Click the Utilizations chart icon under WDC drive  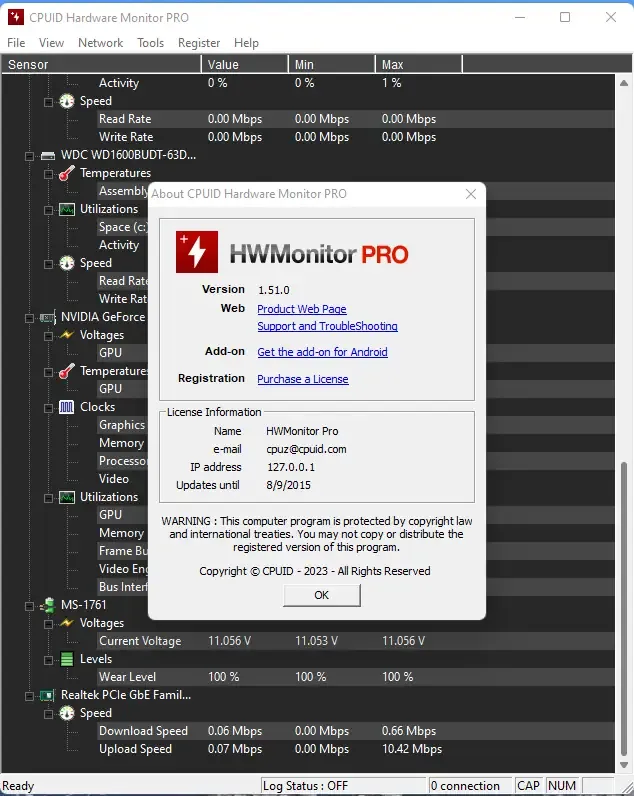pos(66,209)
